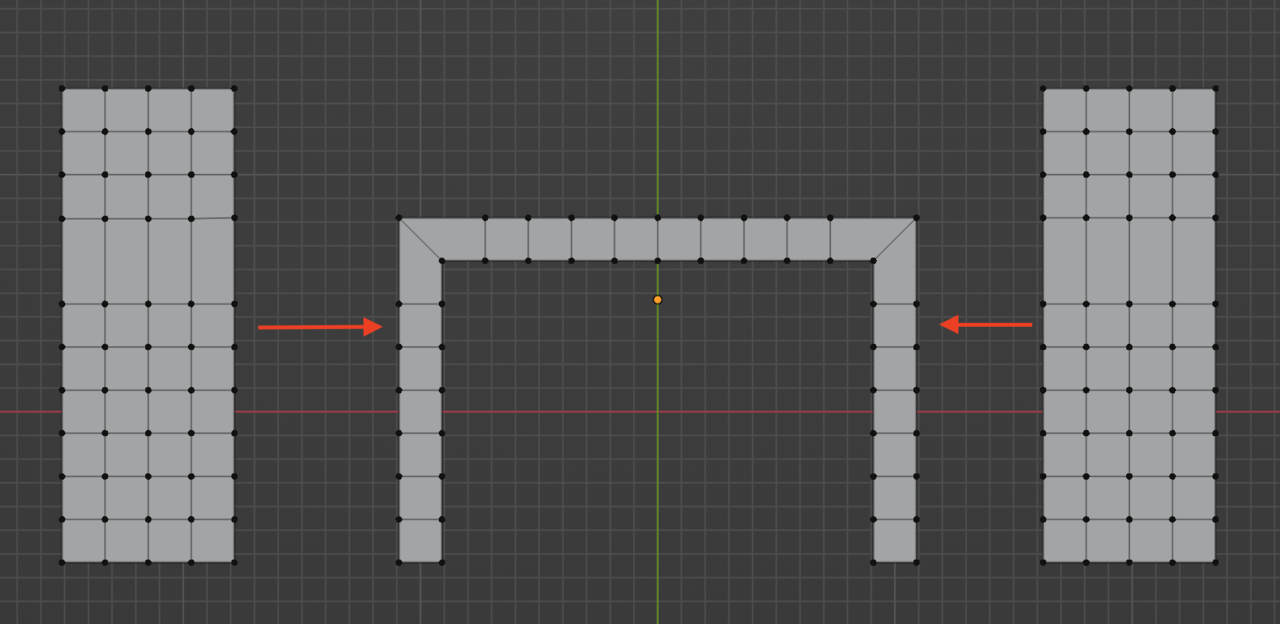Select bottom-left corner vertex of right mesh

[x=1043, y=562]
